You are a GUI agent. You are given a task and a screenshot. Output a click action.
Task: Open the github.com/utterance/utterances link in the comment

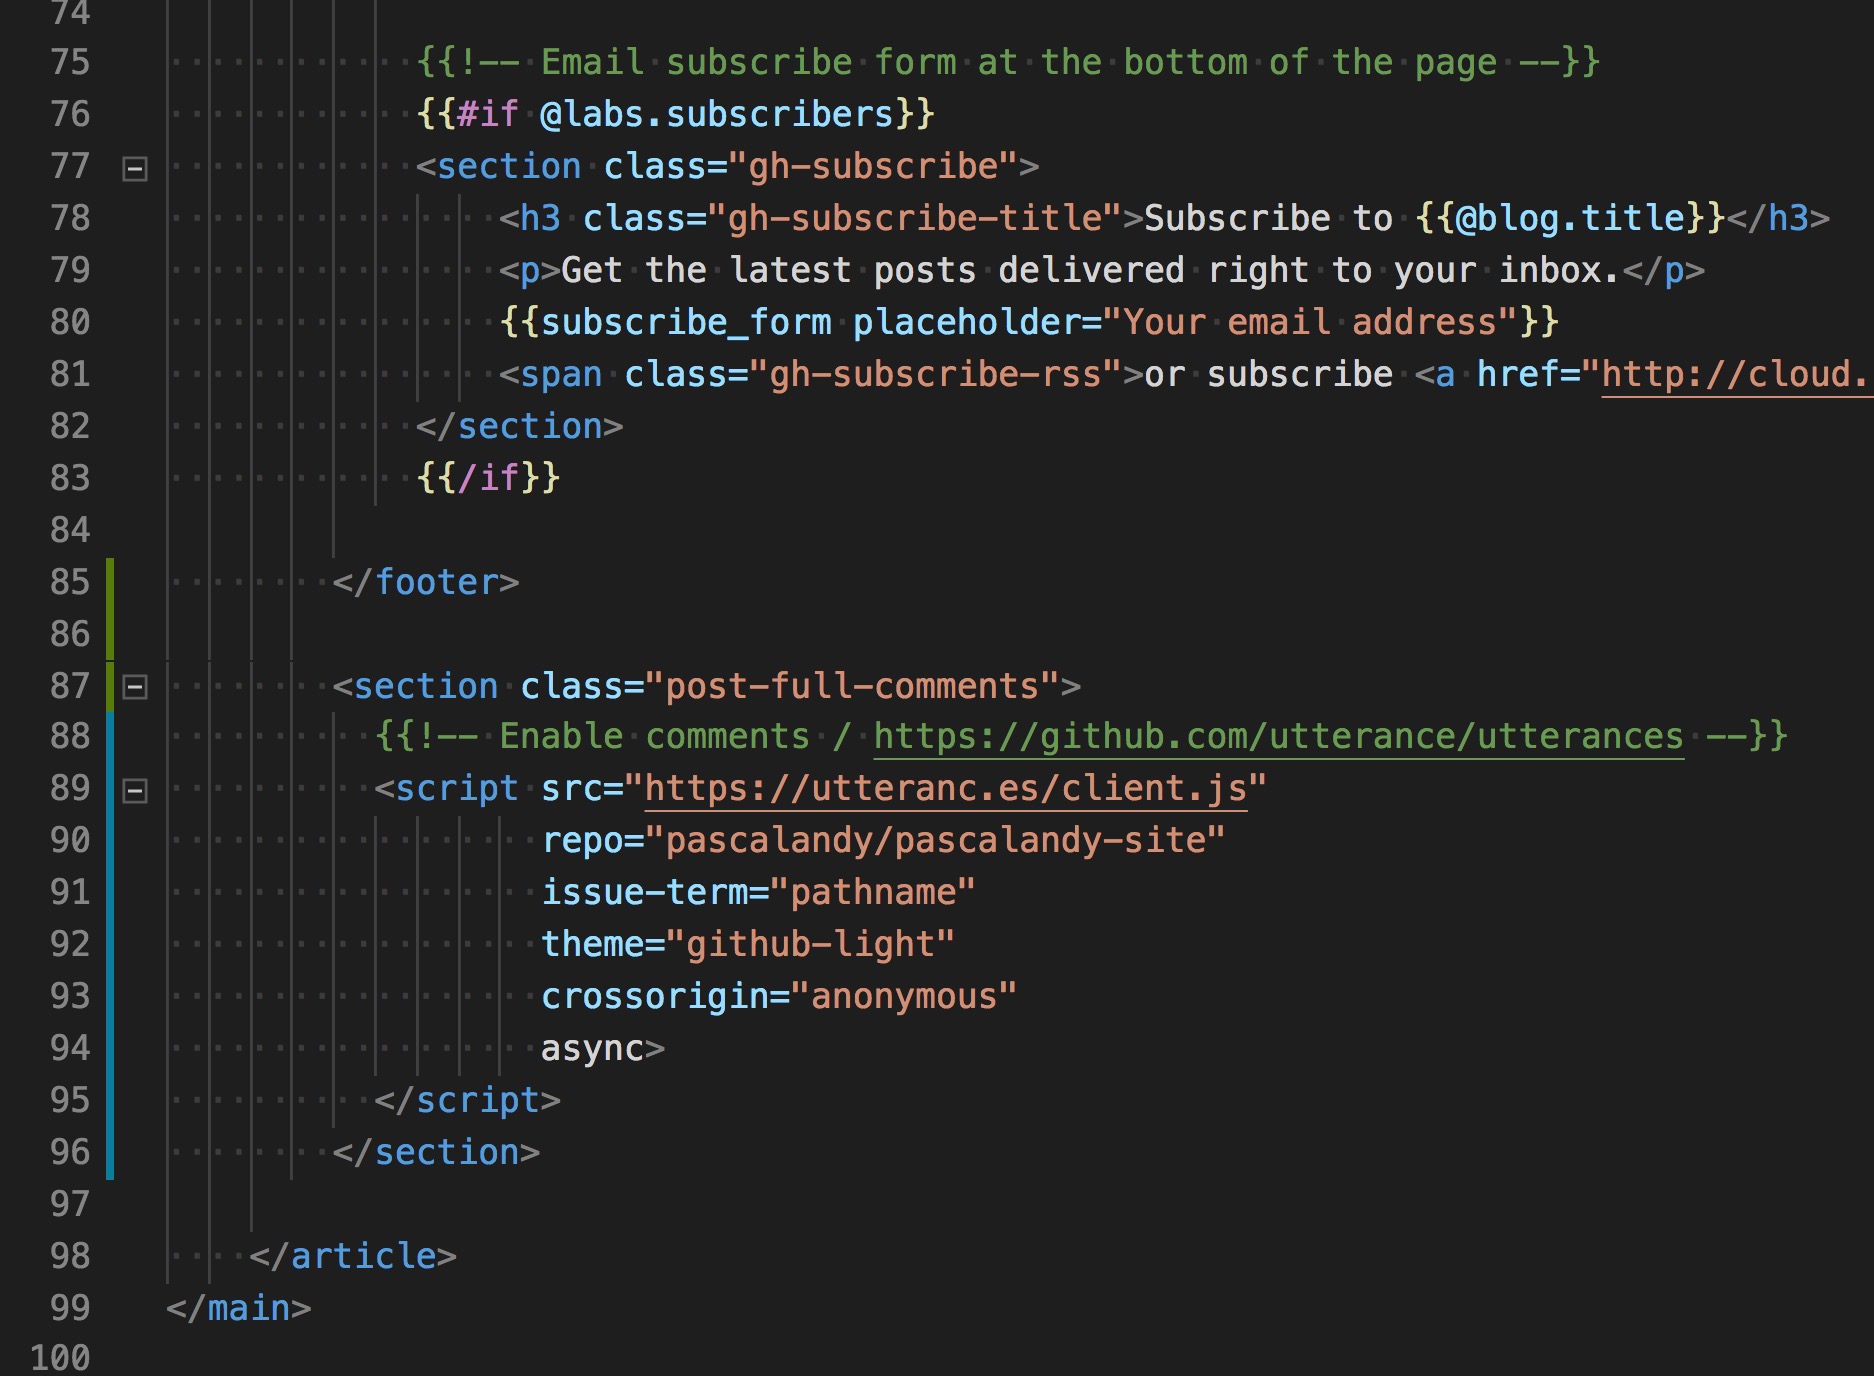[x=1278, y=737]
